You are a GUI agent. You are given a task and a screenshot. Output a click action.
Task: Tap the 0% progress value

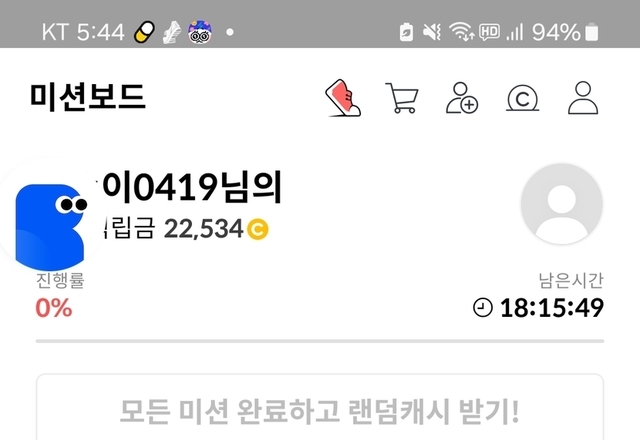53,308
